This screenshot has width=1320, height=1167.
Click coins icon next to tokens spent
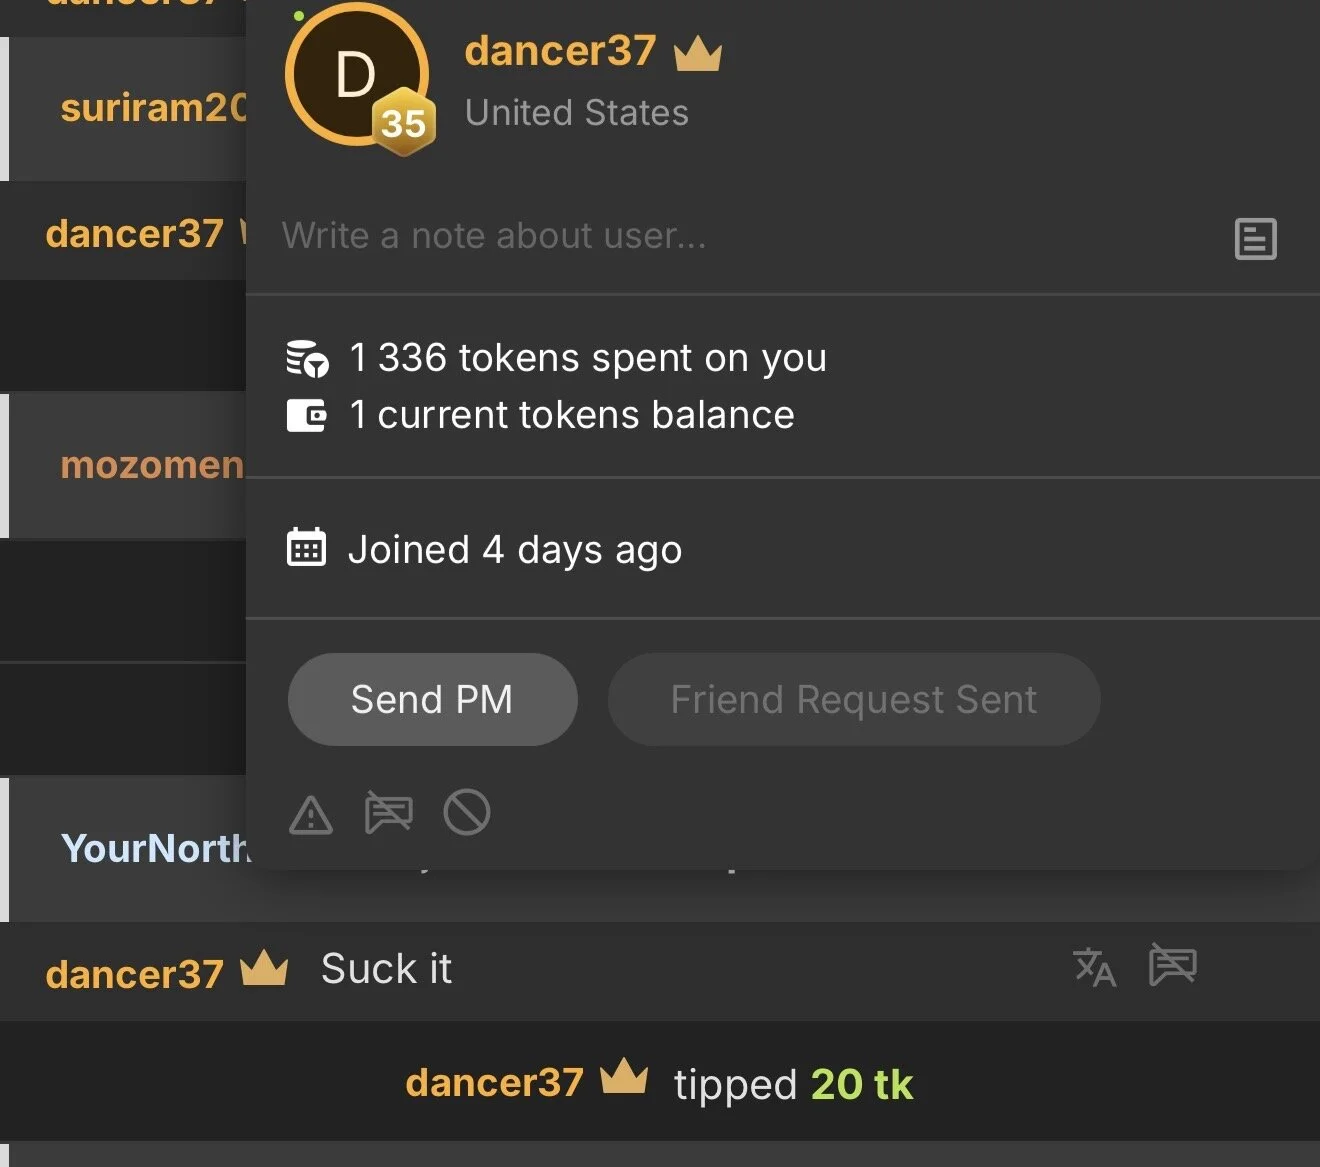pos(306,358)
